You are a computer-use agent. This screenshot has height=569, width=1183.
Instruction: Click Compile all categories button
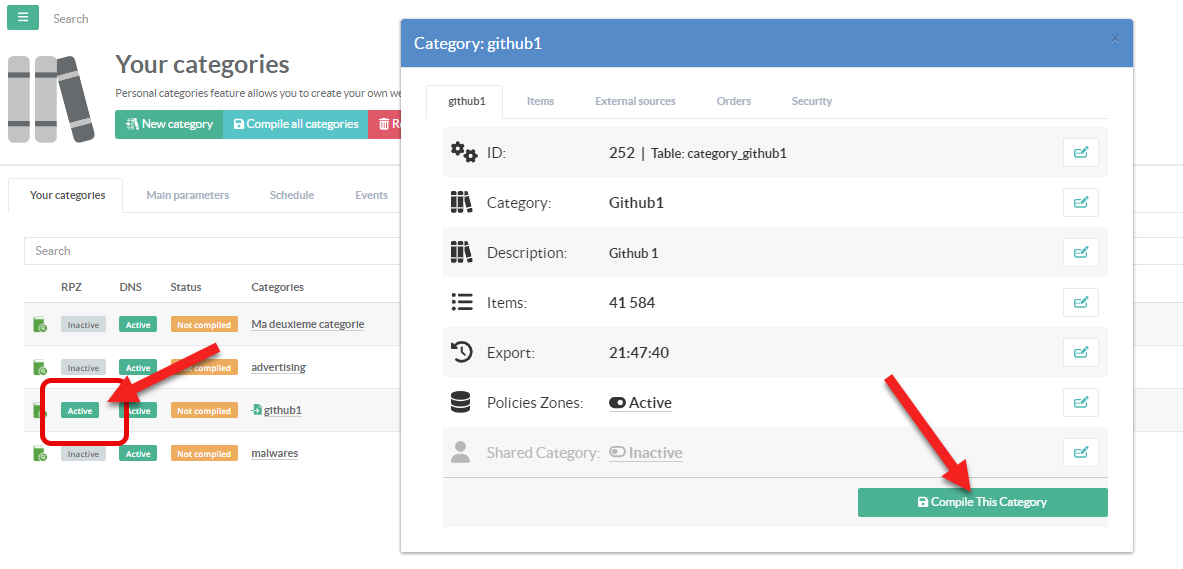pos(295,124)
